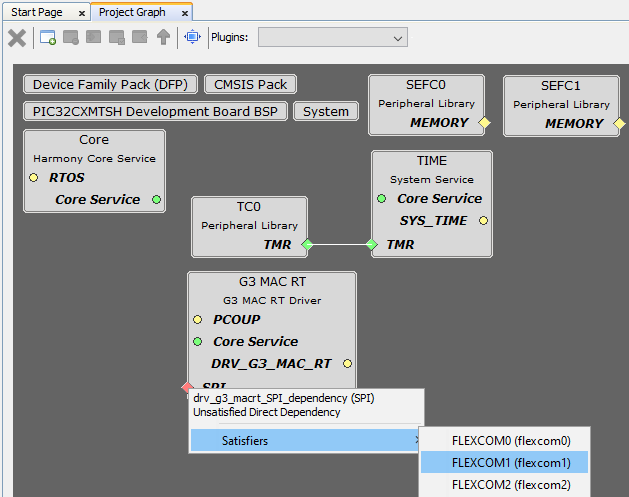629x497 pixels.
Task: Click the TC0 TMR green diamond
Action: pyautogui.click(x=307, y=244)
